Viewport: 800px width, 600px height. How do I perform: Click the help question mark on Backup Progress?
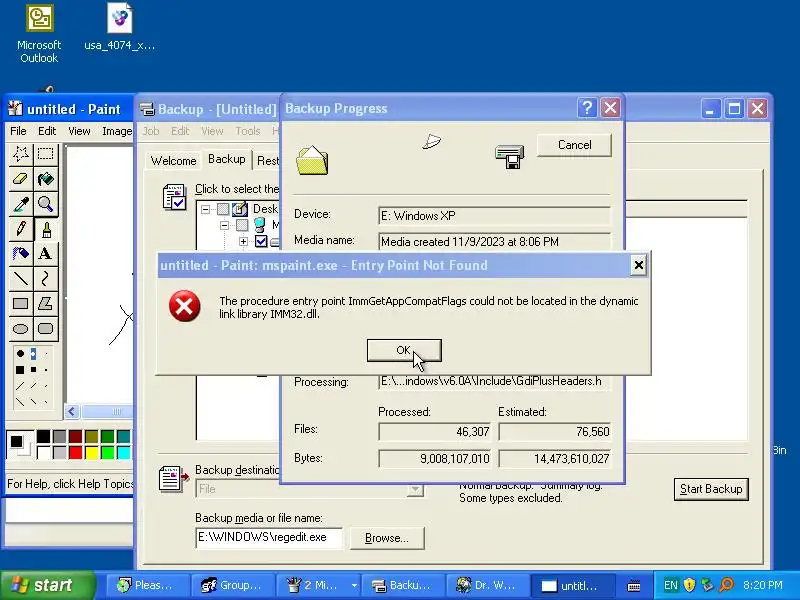click(587, 108)
